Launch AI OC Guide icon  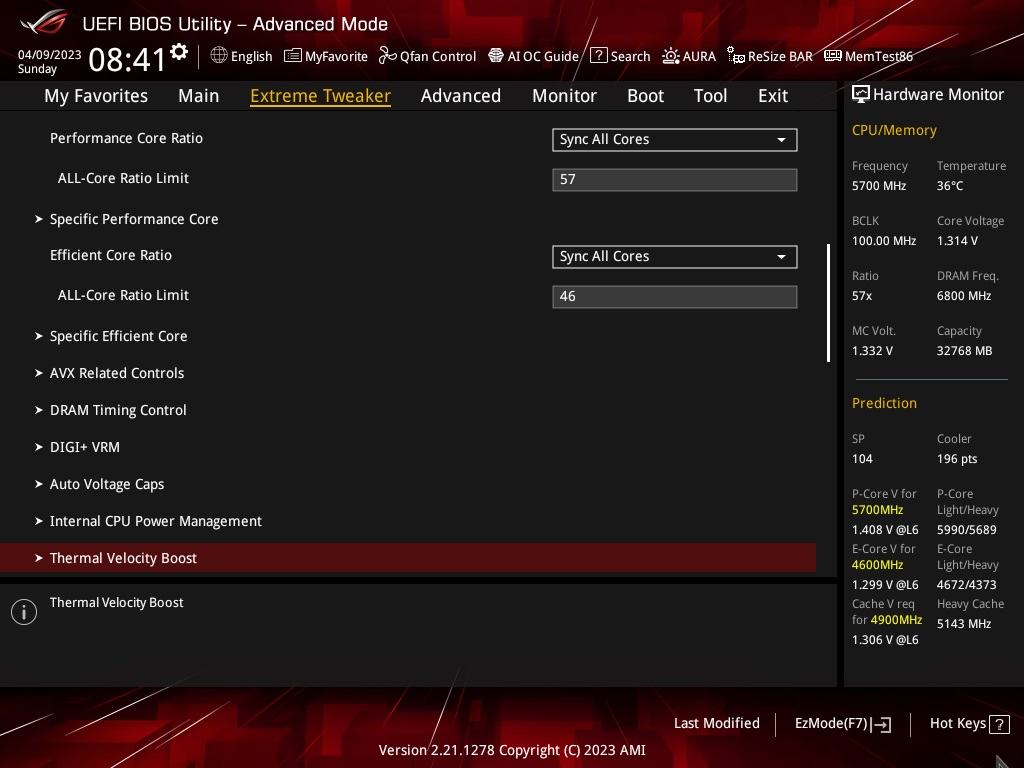(x=496, y=56)
